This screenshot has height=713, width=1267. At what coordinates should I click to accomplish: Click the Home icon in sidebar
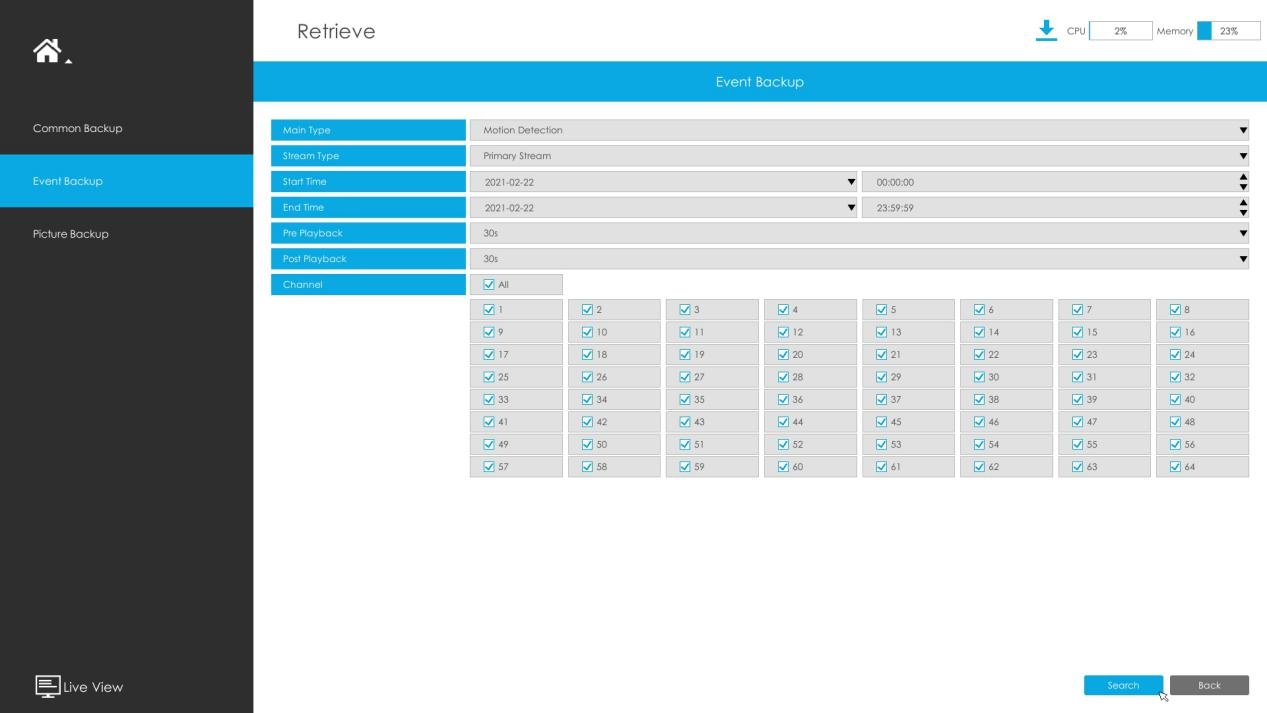click(x=47, y=51)
